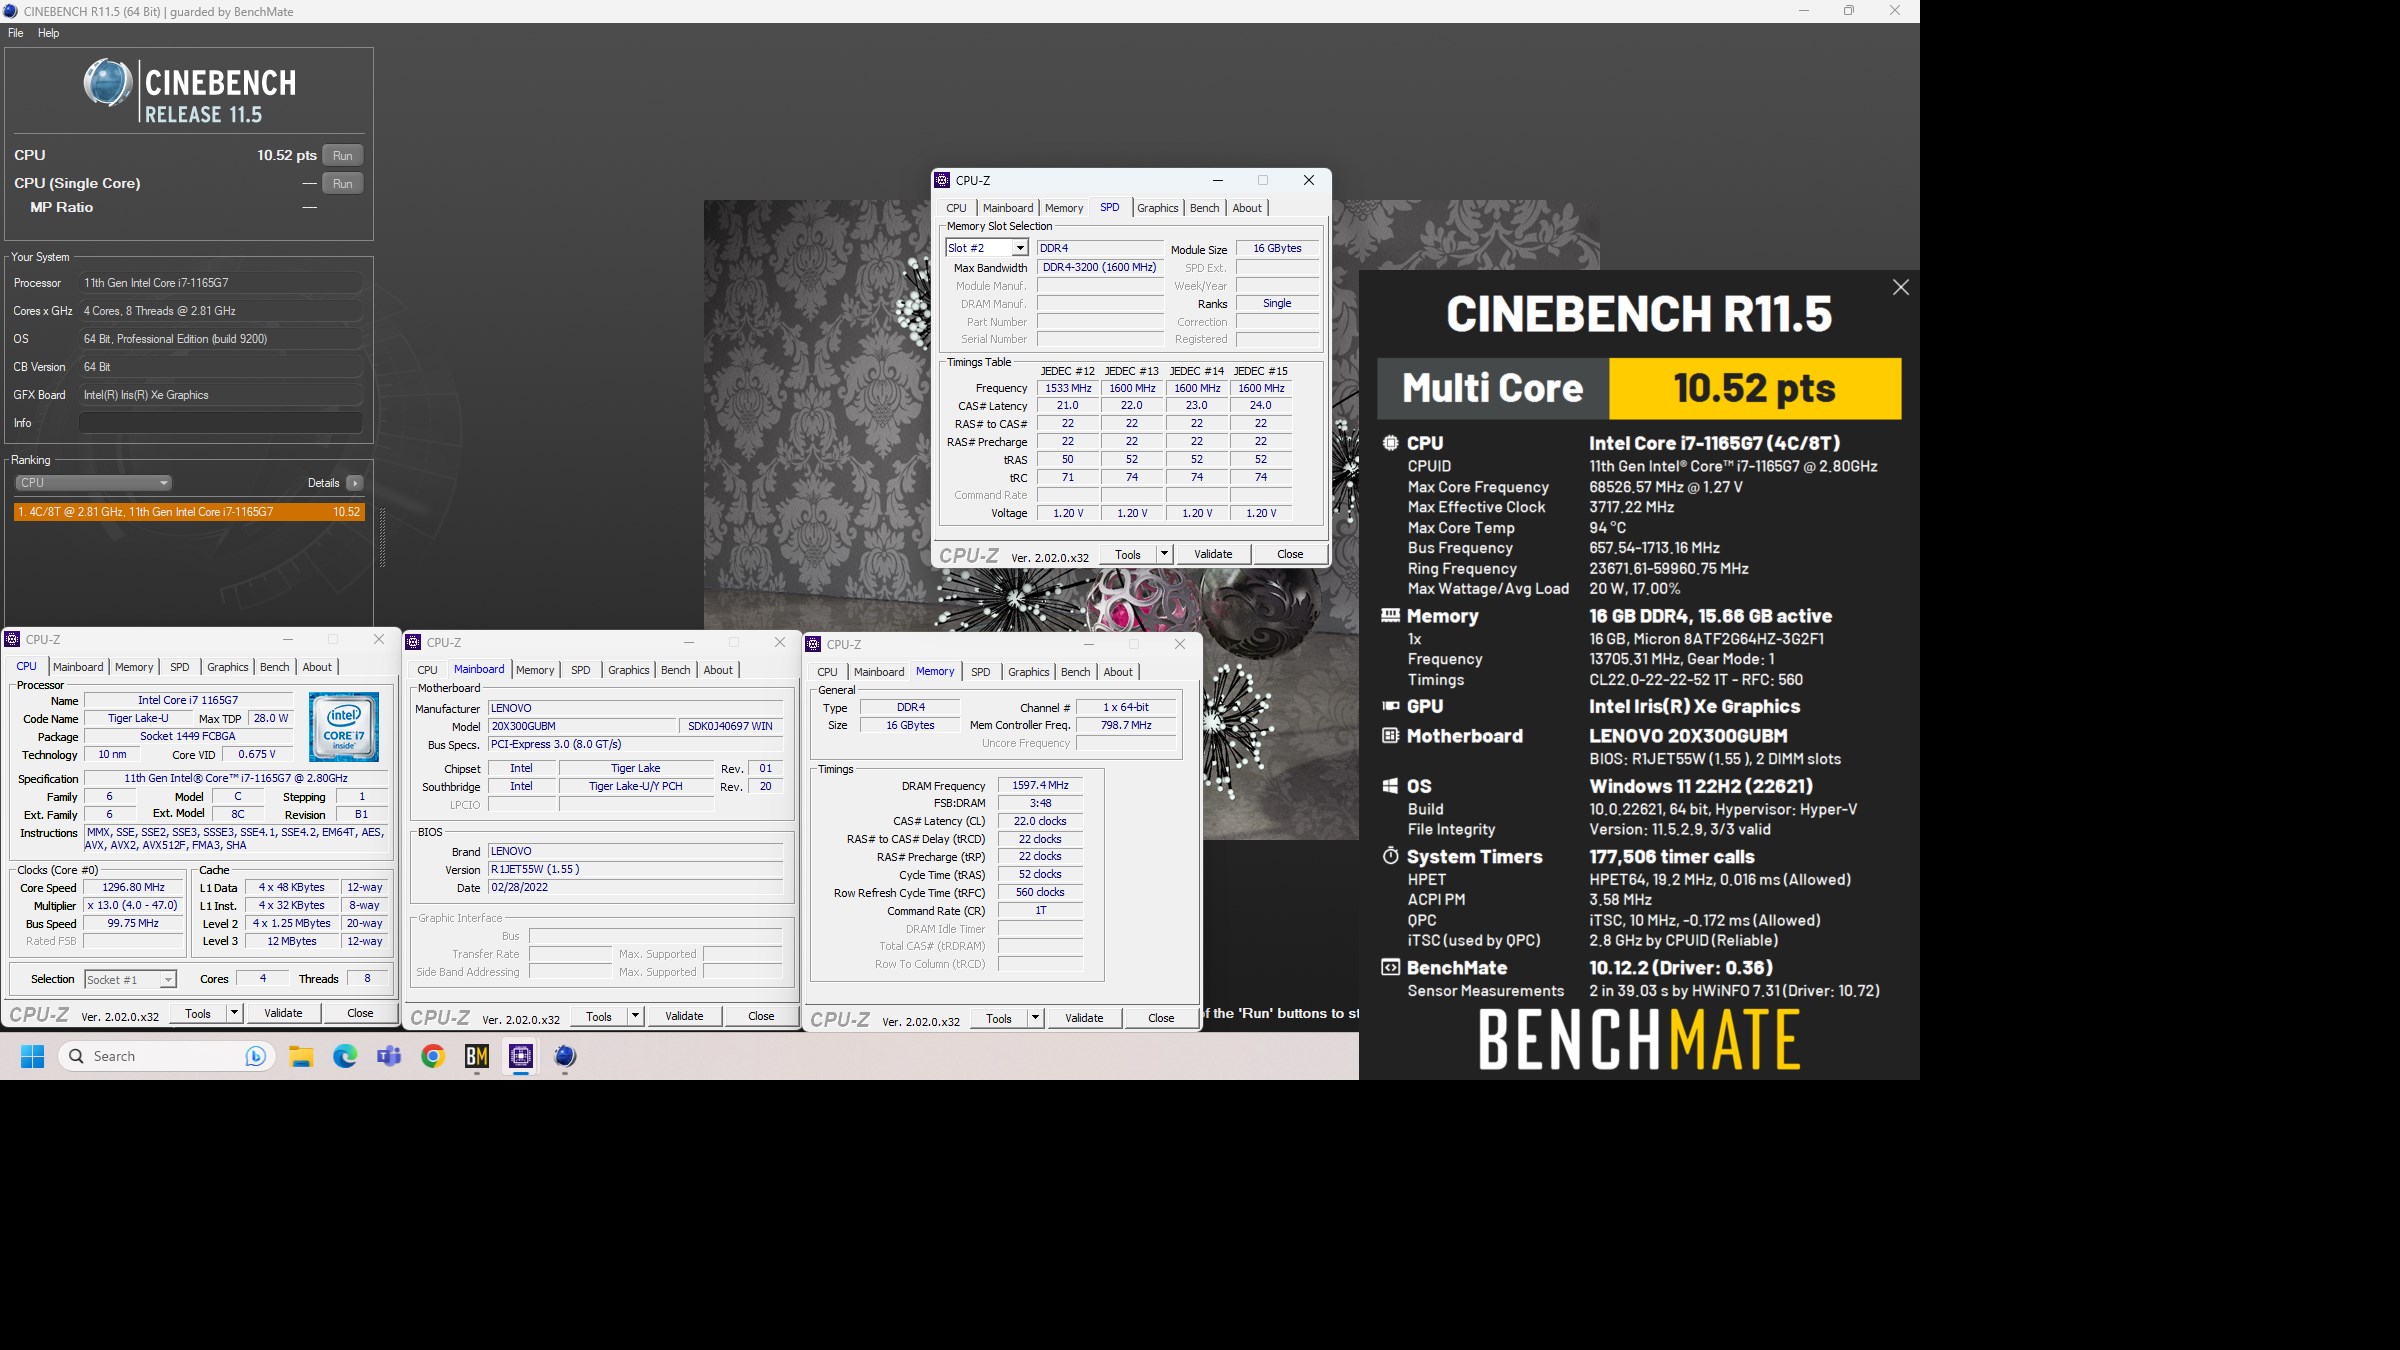Click the Info input field
The width and height of the screenshot is (2400, 1350).
click(220, 423)
